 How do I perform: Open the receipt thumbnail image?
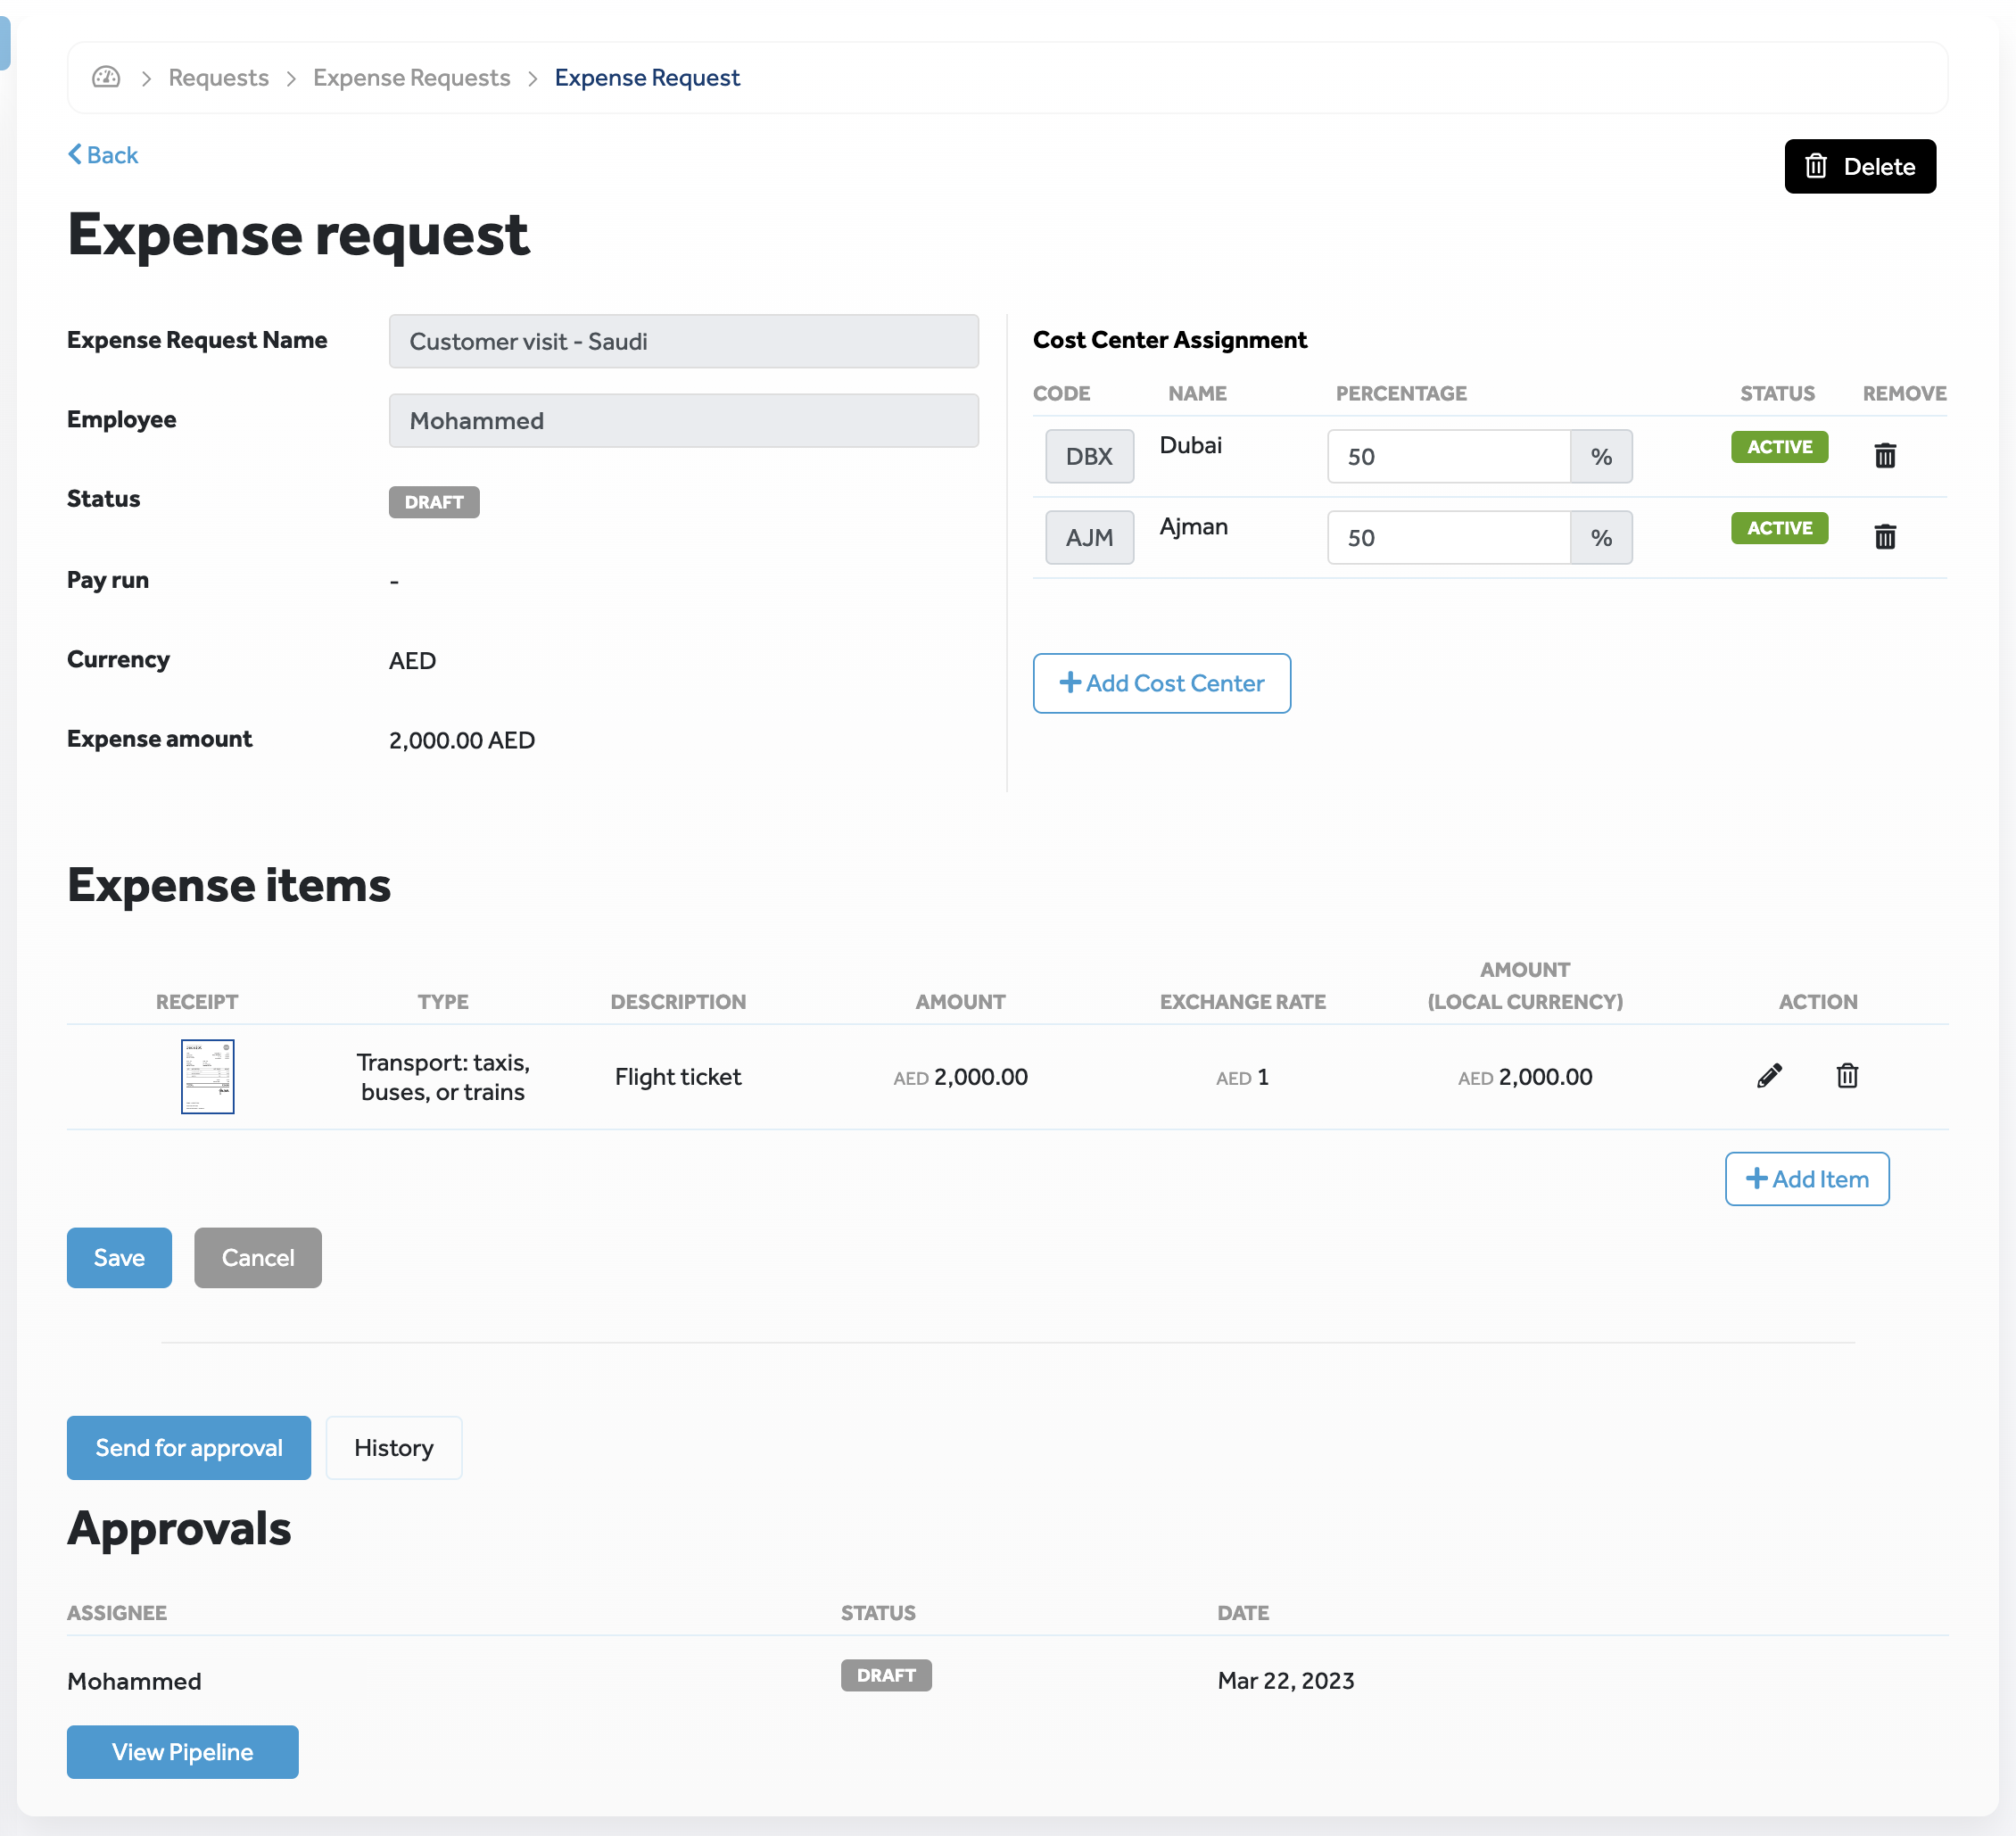click(207, 1076)
